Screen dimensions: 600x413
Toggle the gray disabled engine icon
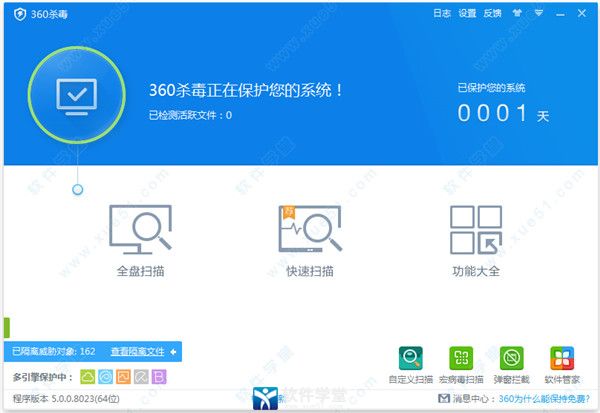click(x=141, y=377)
